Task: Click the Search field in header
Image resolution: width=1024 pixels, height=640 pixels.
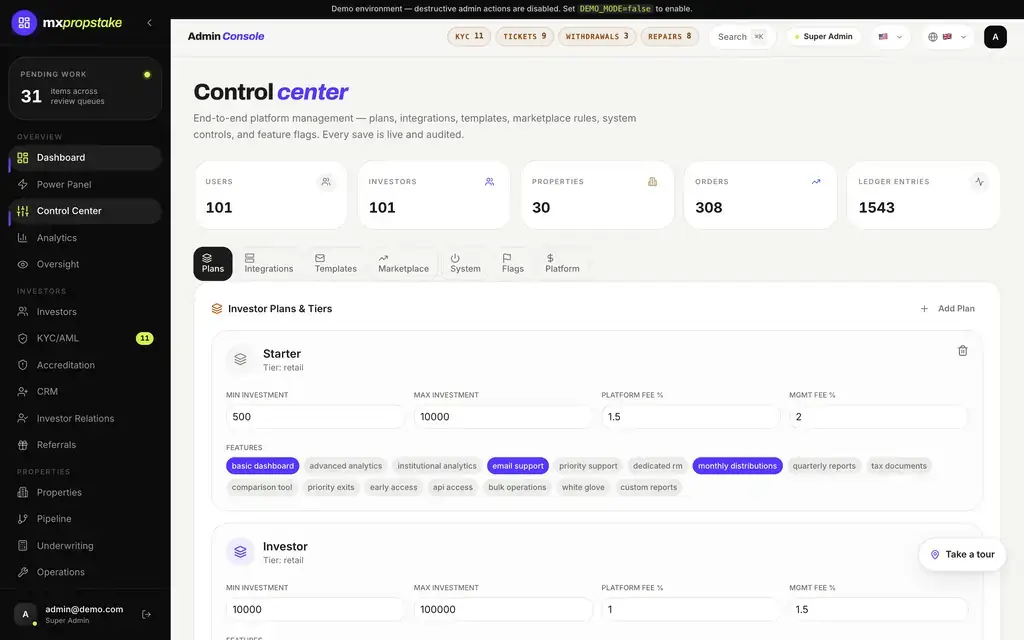Action: 742,37
